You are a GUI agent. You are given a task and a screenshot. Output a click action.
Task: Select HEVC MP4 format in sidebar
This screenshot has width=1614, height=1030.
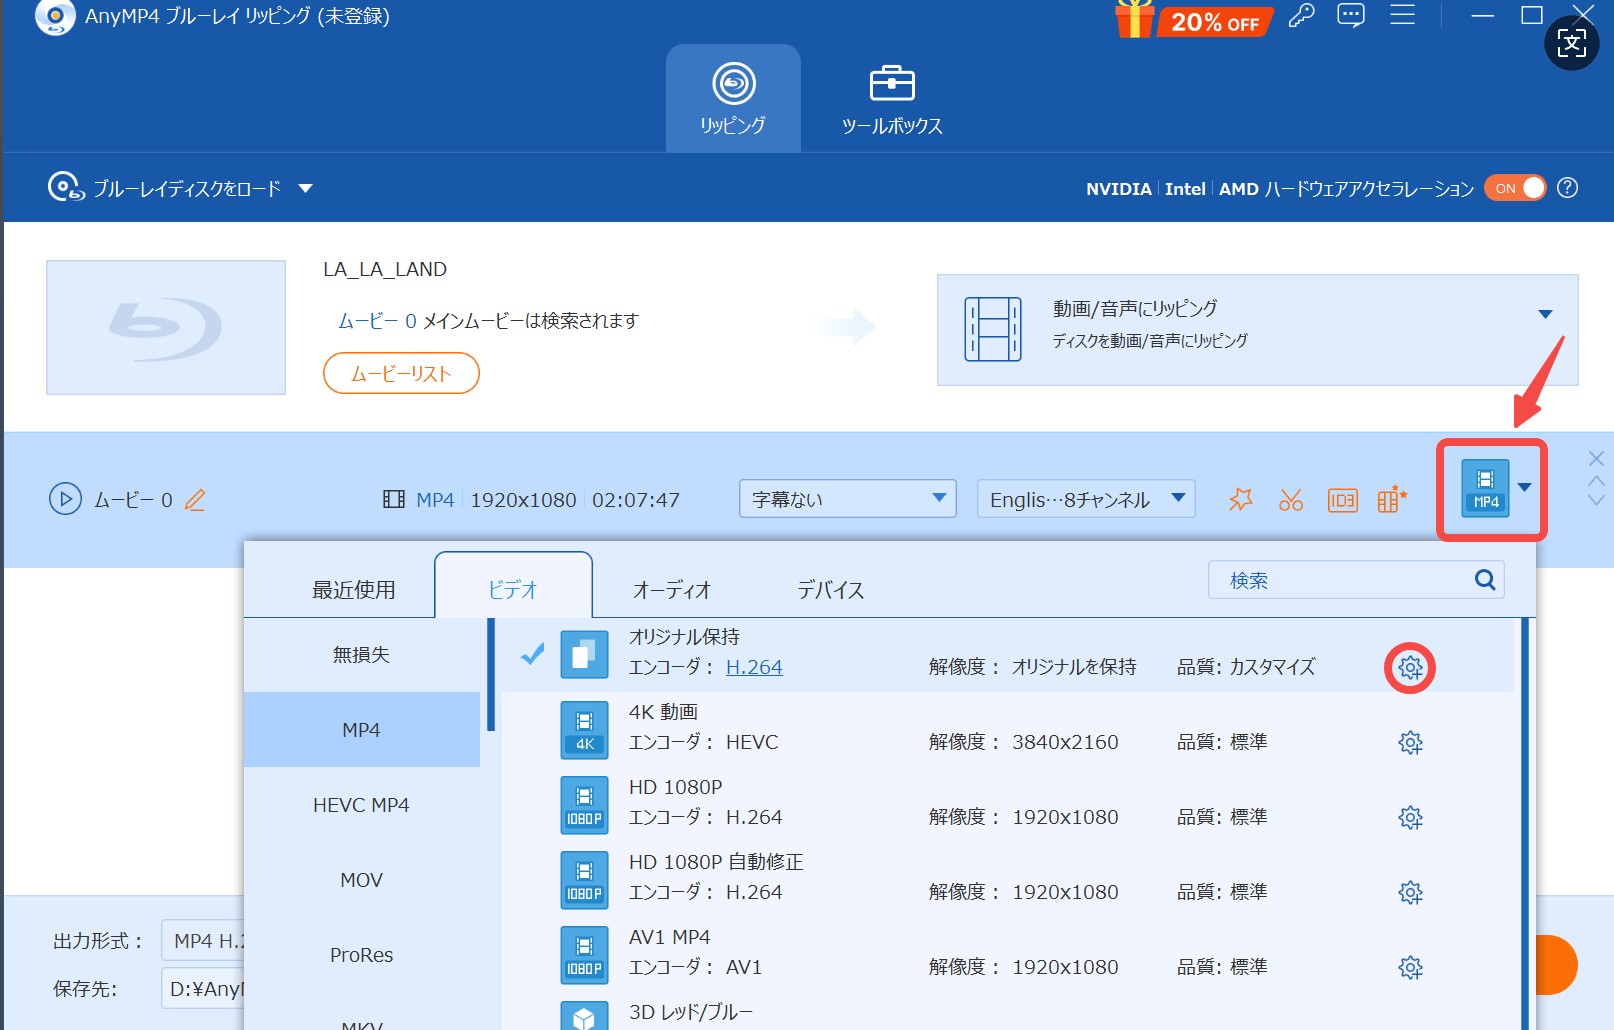coord(361,805)
